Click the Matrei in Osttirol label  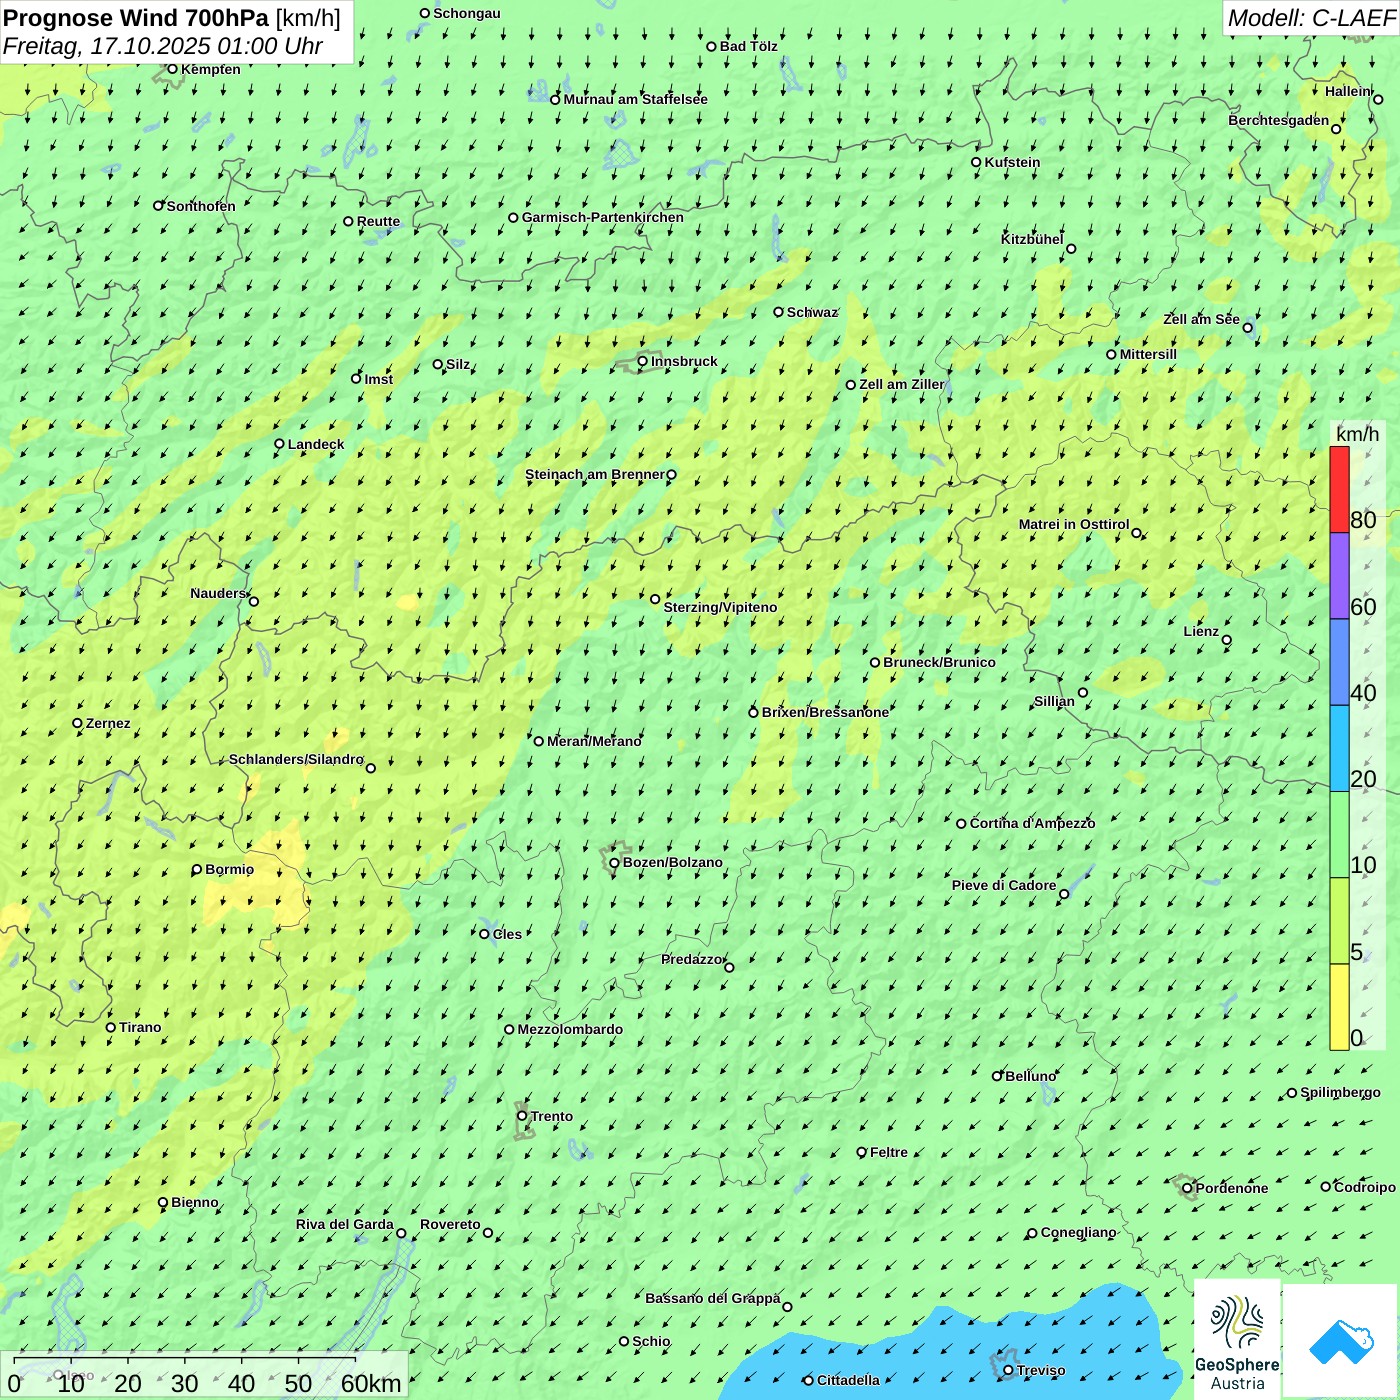1074,524
